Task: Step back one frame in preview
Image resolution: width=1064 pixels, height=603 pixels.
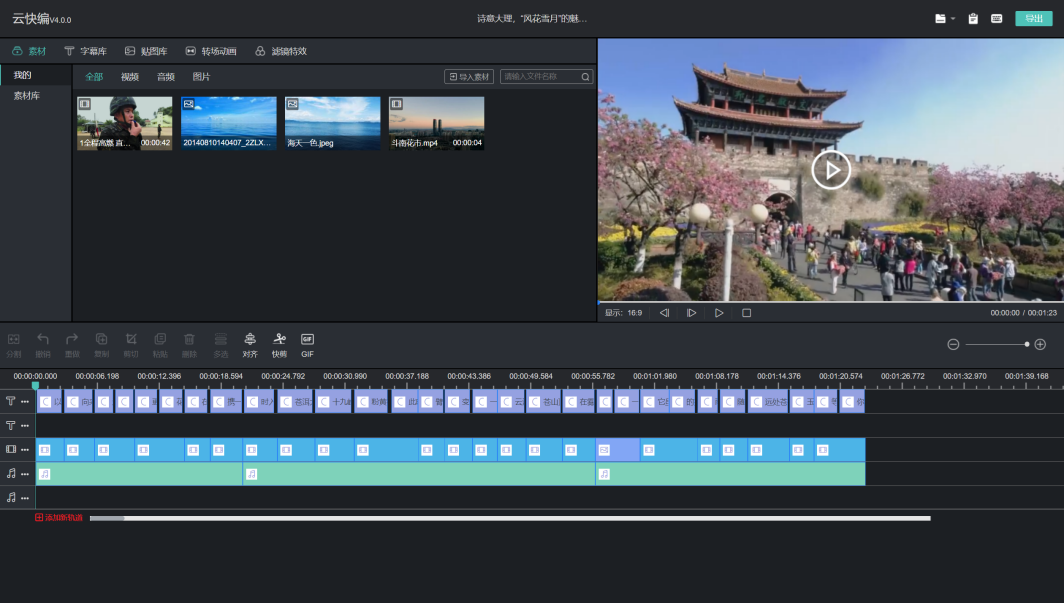Action: [664, 313]
